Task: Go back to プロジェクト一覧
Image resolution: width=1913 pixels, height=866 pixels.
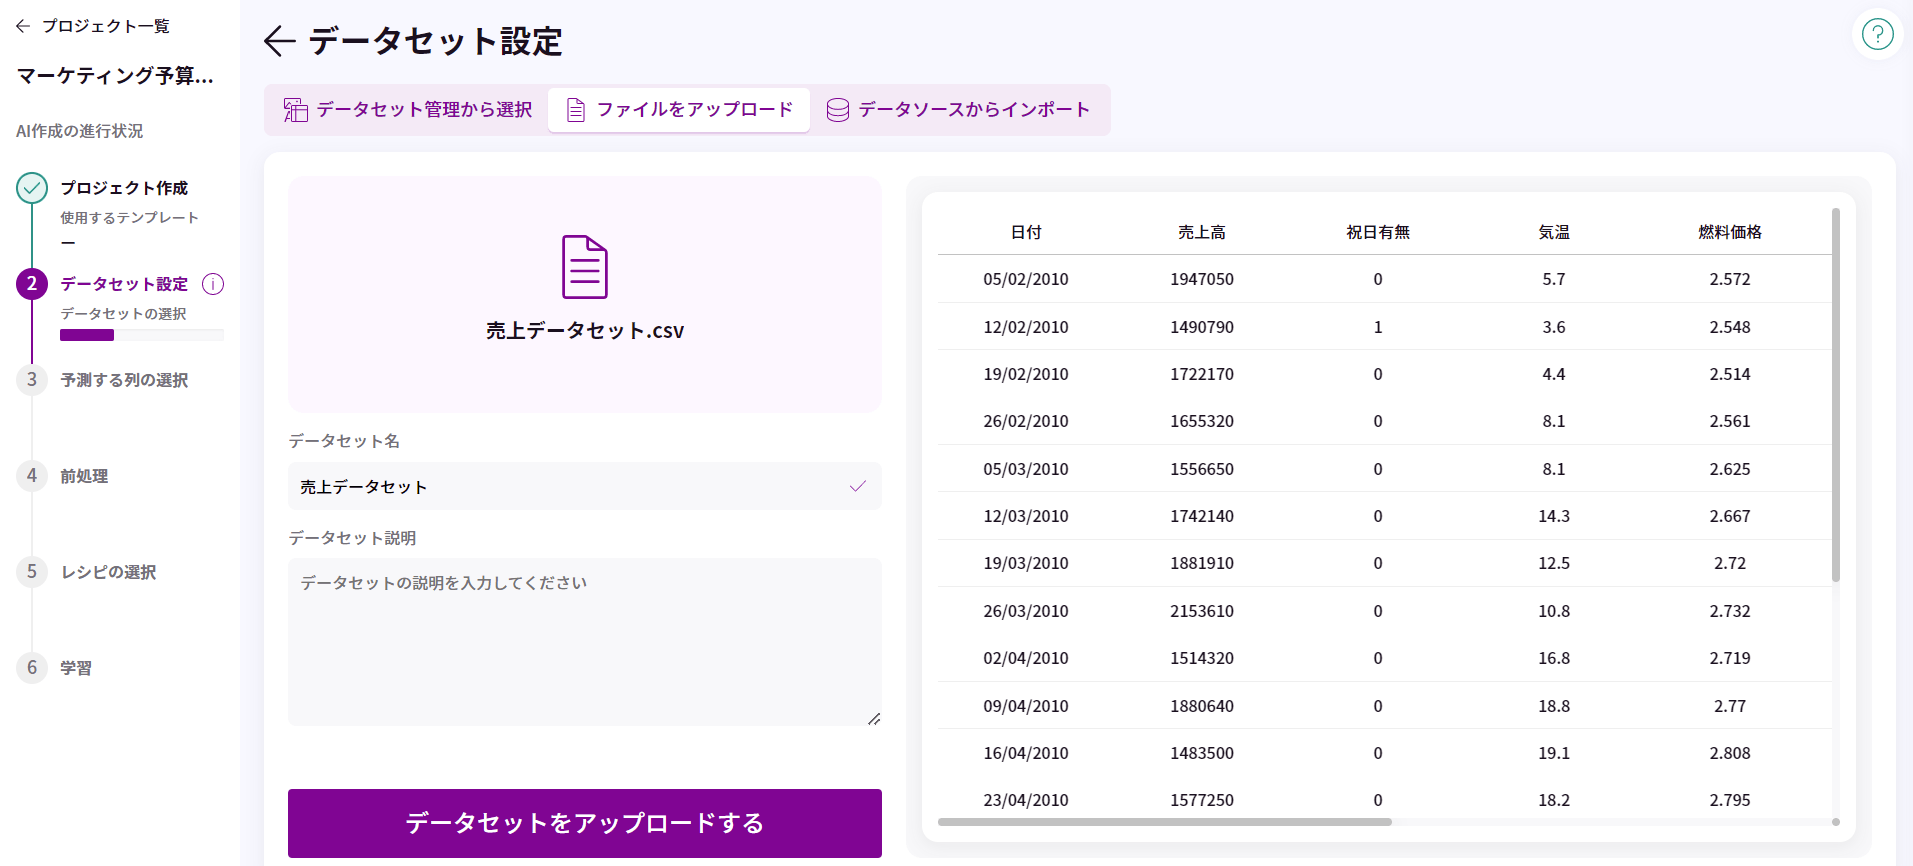Action: pos(93,26)
